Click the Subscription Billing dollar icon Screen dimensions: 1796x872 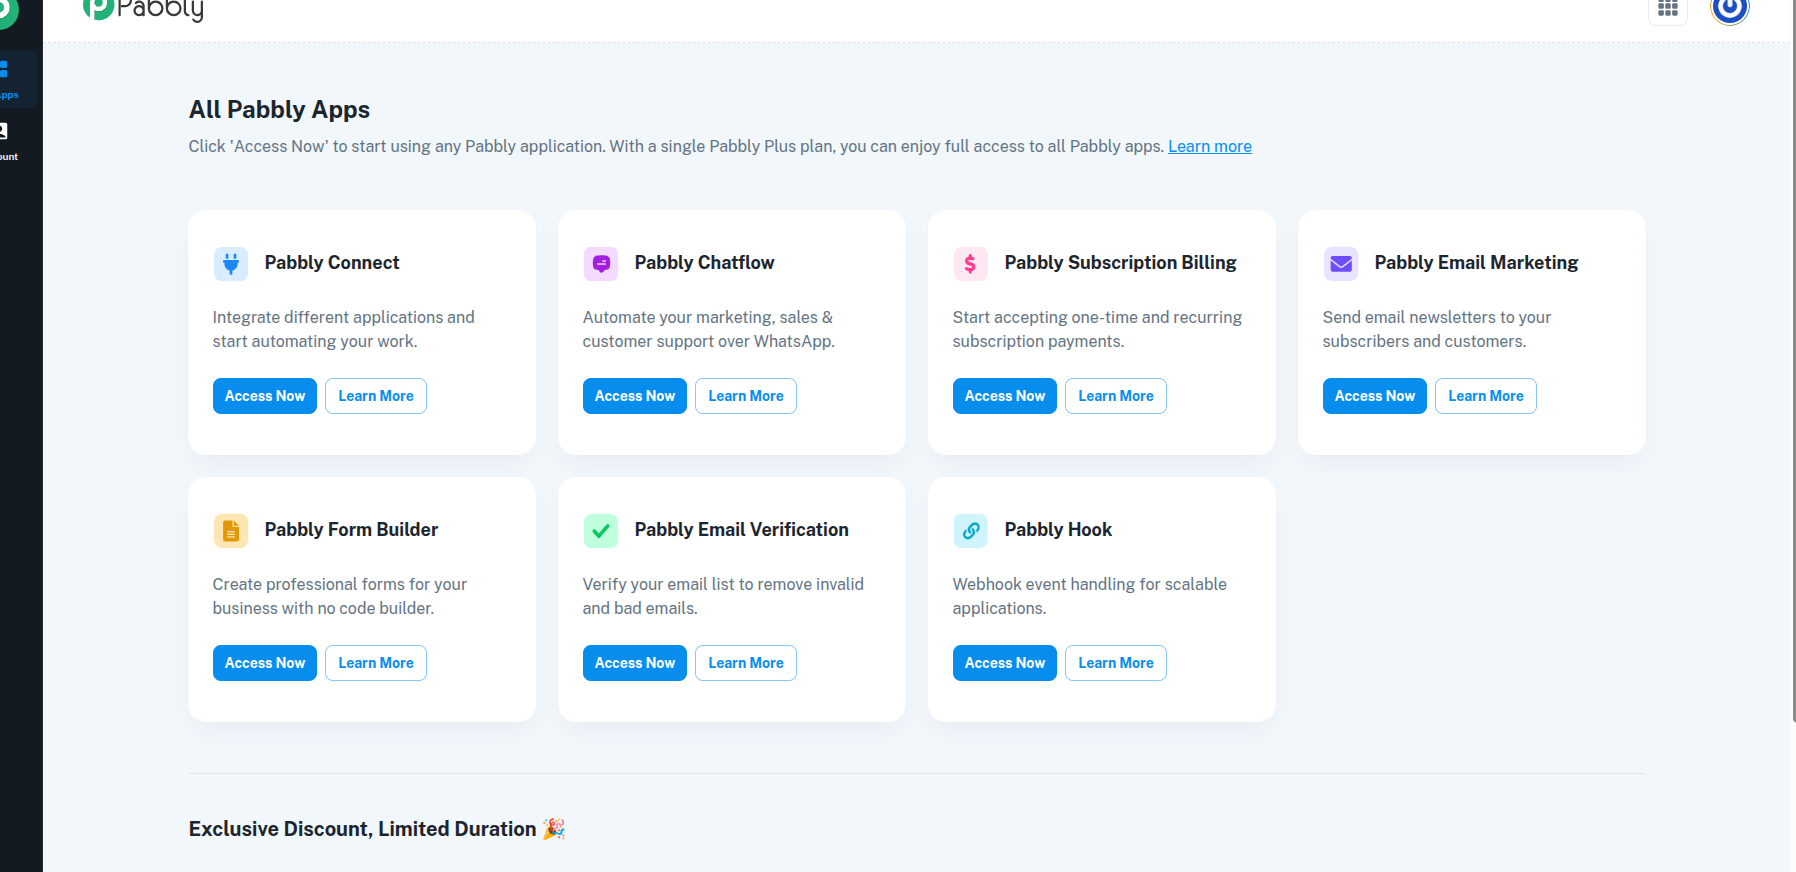coord(970,264)
